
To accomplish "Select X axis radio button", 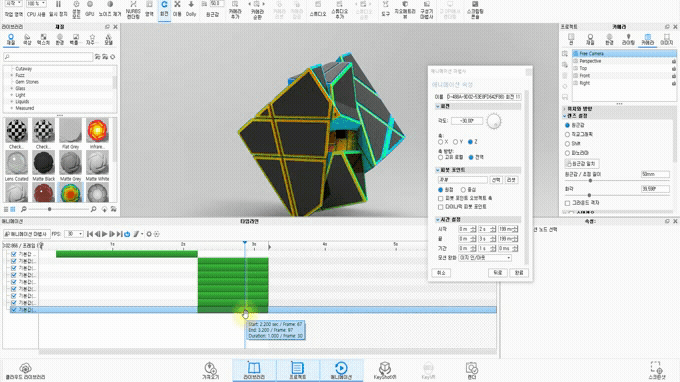I will pyautogui.click(x=441, y=142).
